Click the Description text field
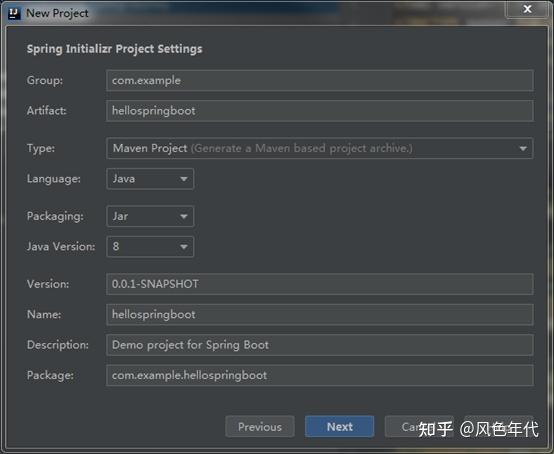Screen dimensions: 554x454 pyautogui.click(x=319, y=345)
